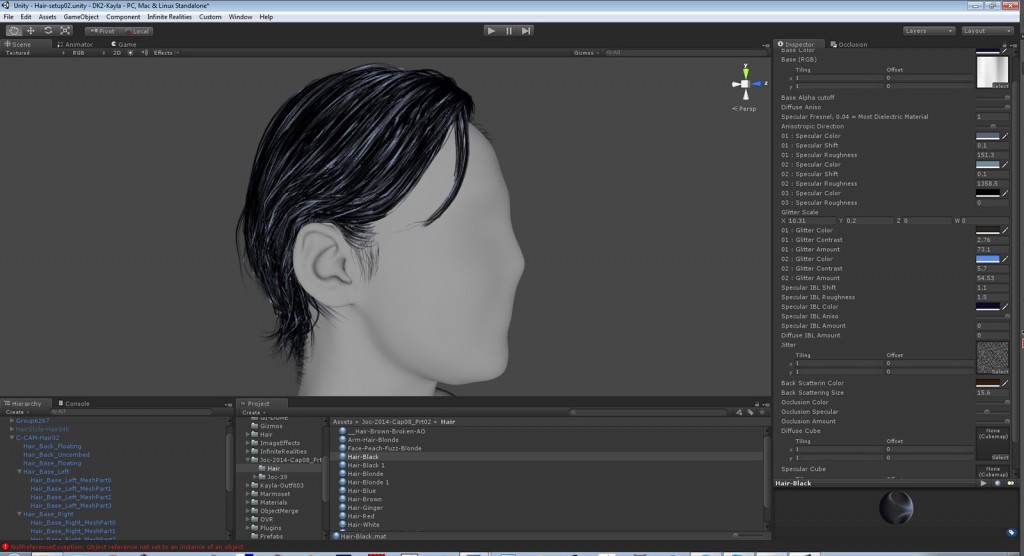Open the 02 Glitter Color swatch
Screen dimensions: 1024x556
click(x=987, y=259)
